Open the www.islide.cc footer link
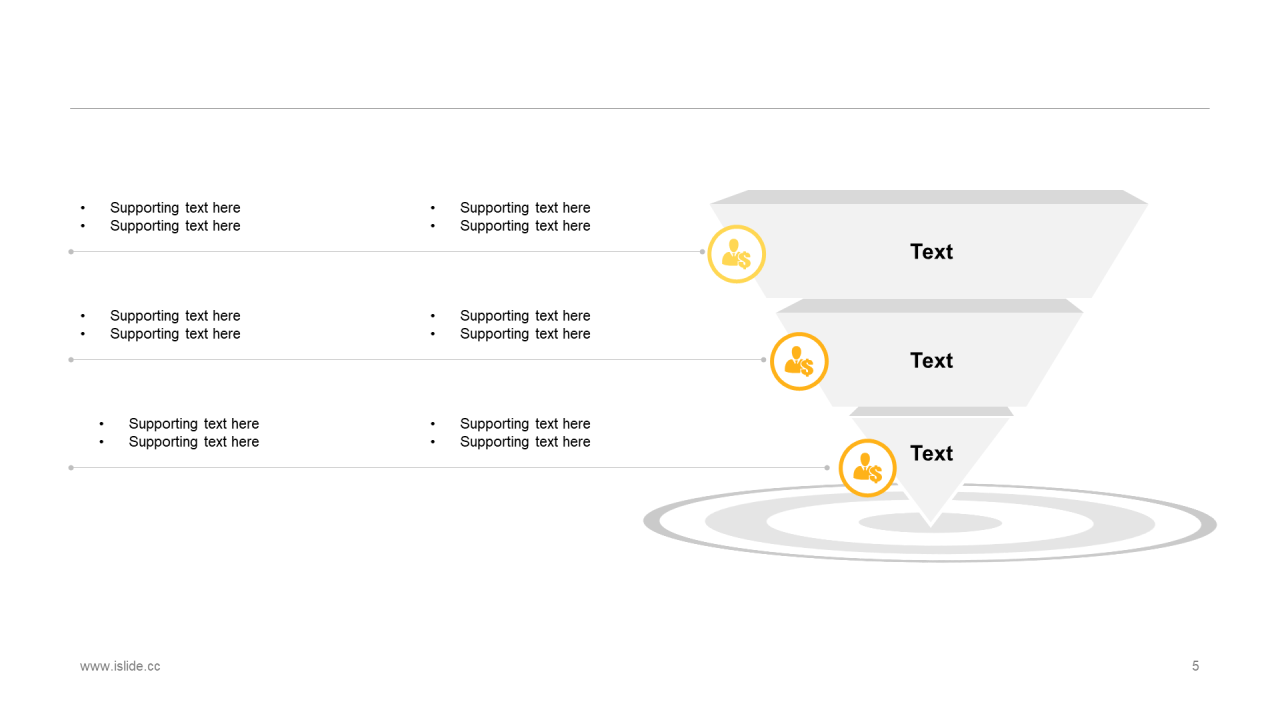The height and width of the screenshot is (720, 1280). 120,666
